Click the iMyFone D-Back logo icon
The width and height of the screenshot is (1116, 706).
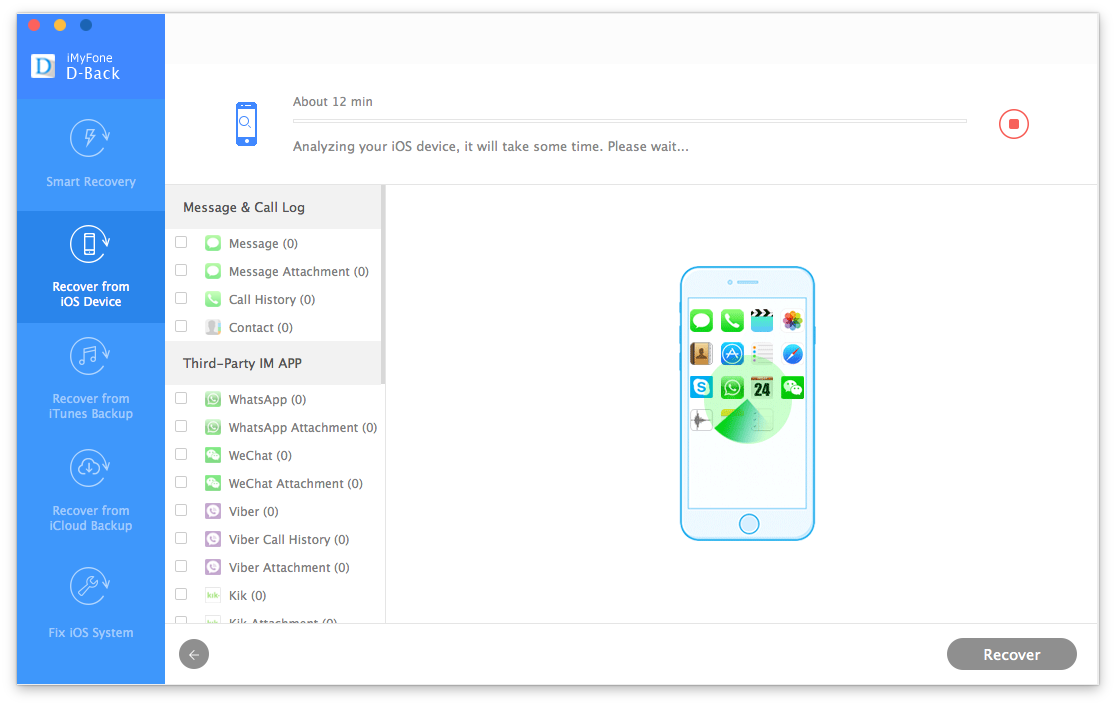(43, 66)
